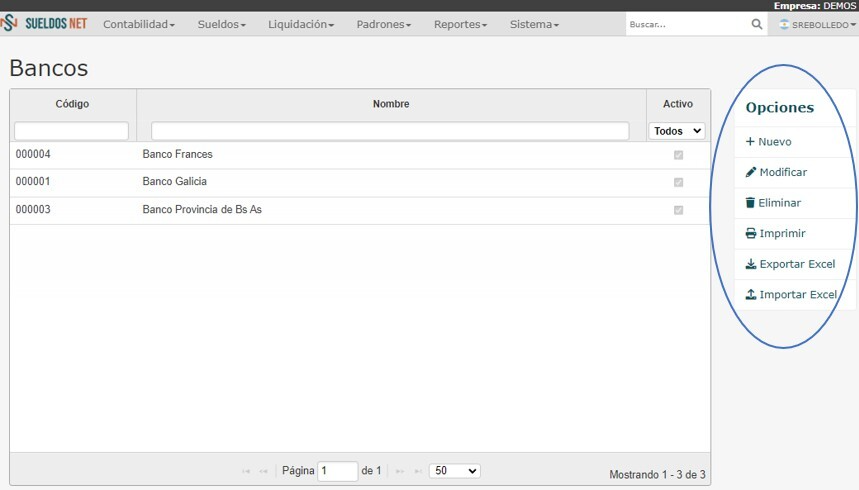This screenshot has width=859, height=490.
Task: Click the download icon beside Exportar Excel
Action: [x=751, y=264]
